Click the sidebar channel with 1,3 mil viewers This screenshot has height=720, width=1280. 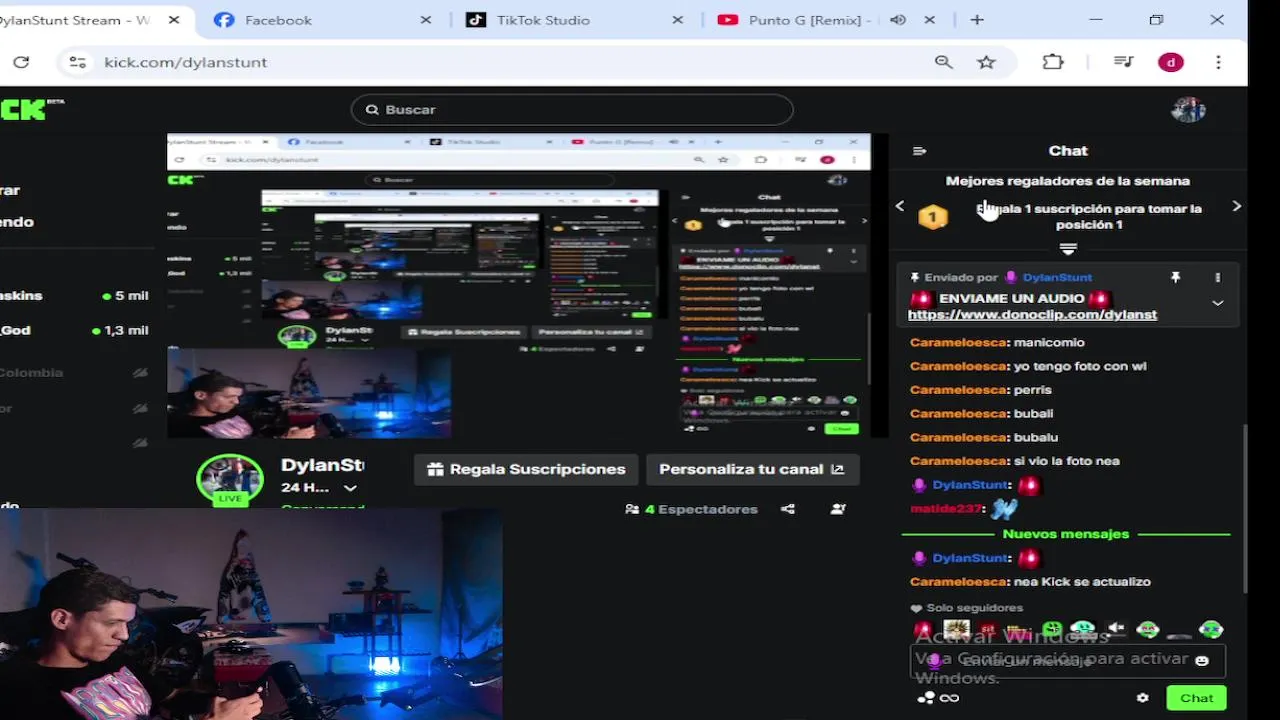click(75, 330)
